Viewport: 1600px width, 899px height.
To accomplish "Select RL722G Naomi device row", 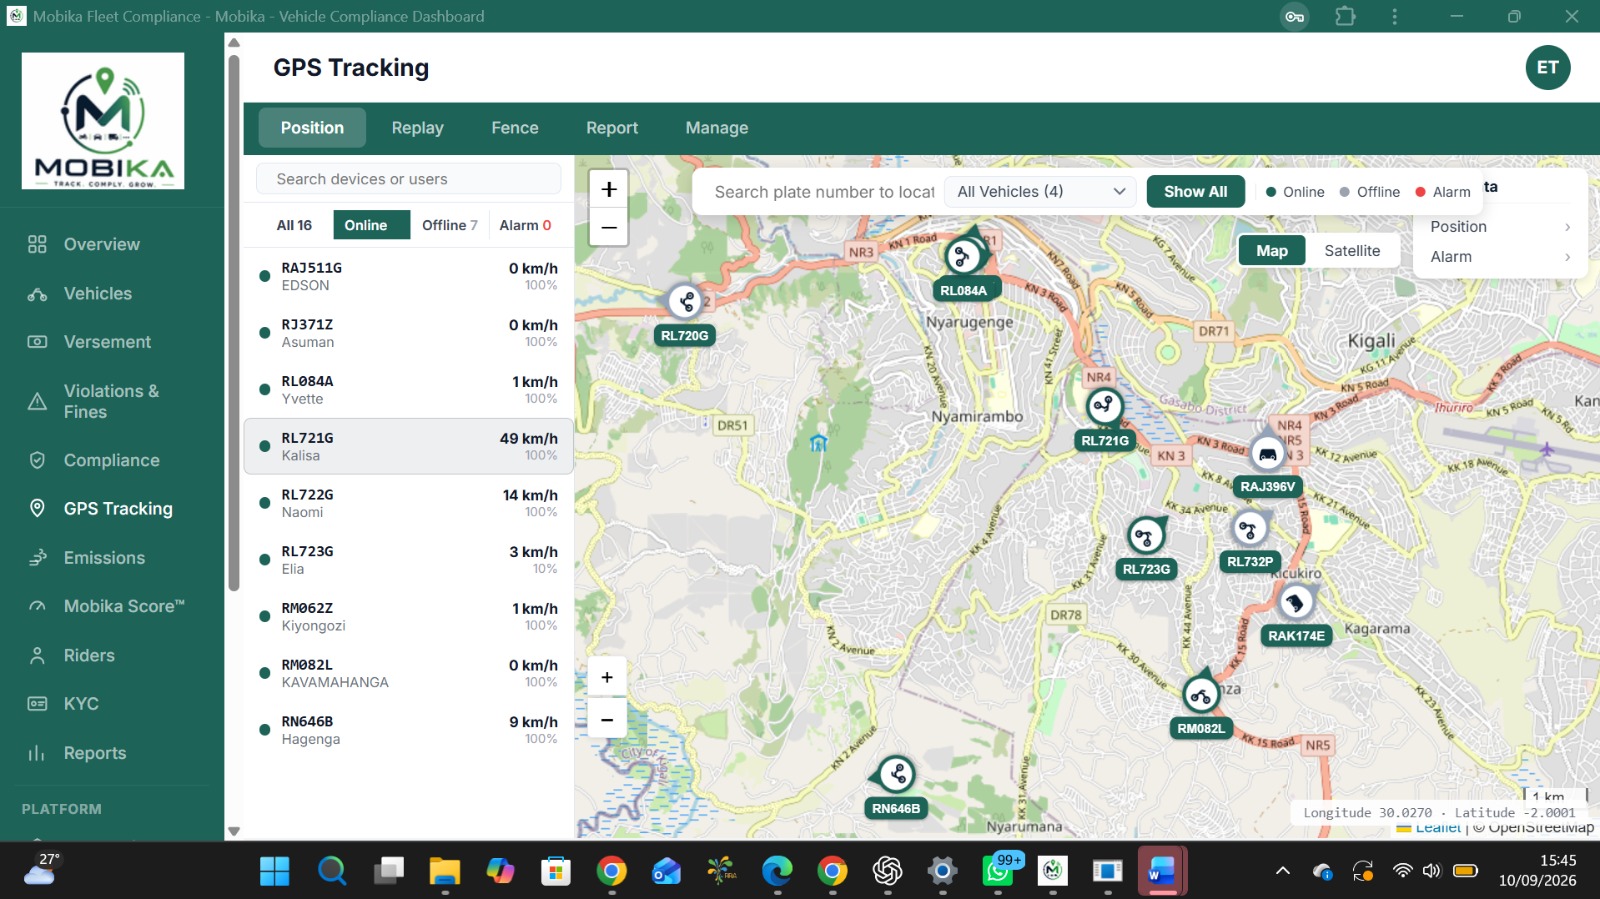I will click(x=409, y=503).
